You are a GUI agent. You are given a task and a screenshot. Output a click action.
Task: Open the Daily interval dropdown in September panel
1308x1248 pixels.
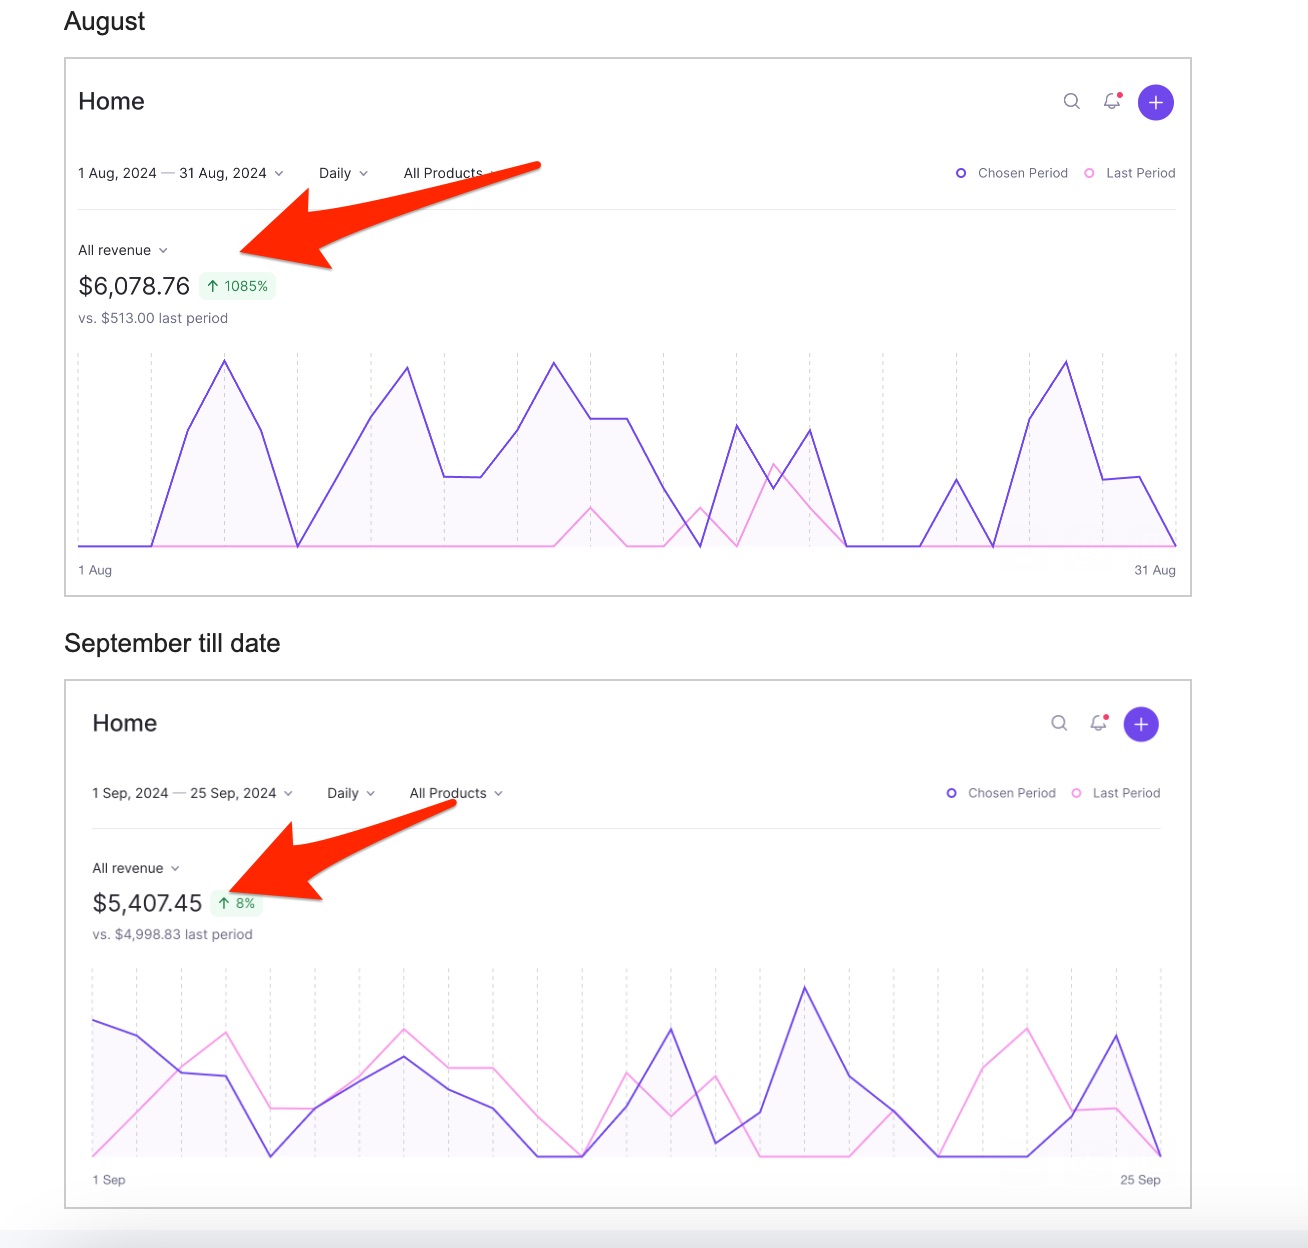pyautogui.click(x=351, y=793)
